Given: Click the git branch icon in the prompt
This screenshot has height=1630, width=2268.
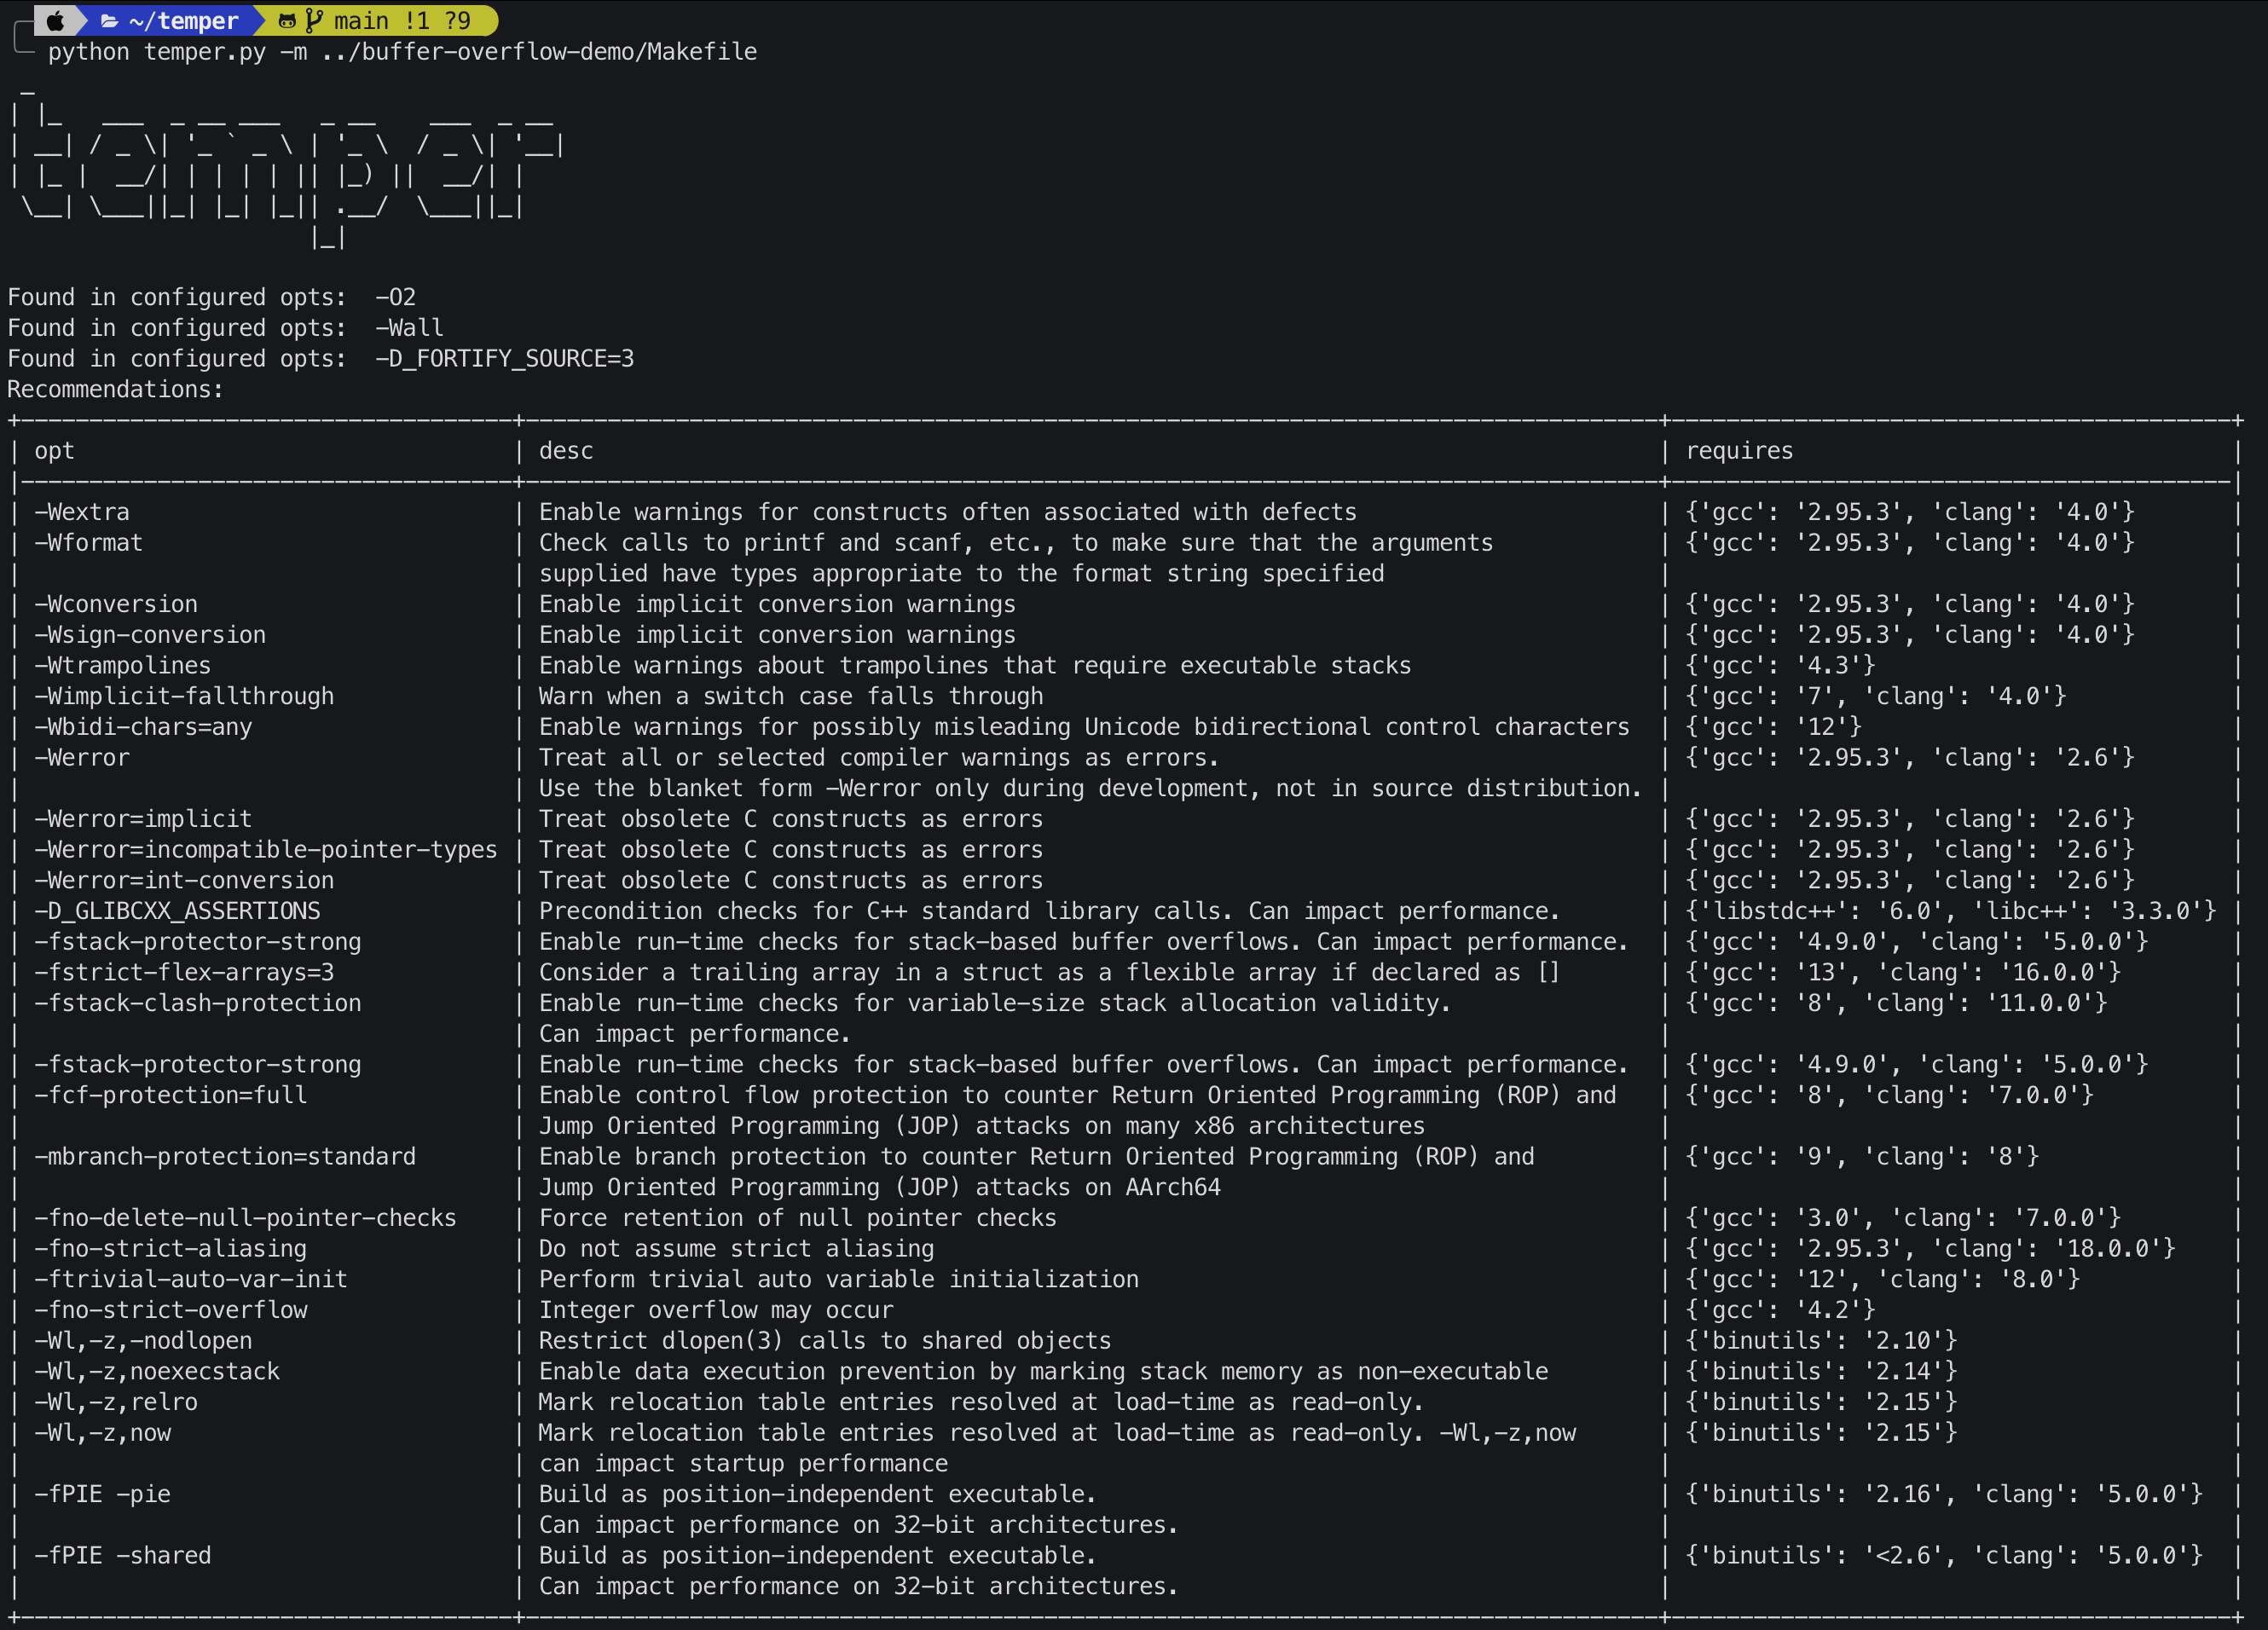Looking at the screenshot, I should coord(314,20).
